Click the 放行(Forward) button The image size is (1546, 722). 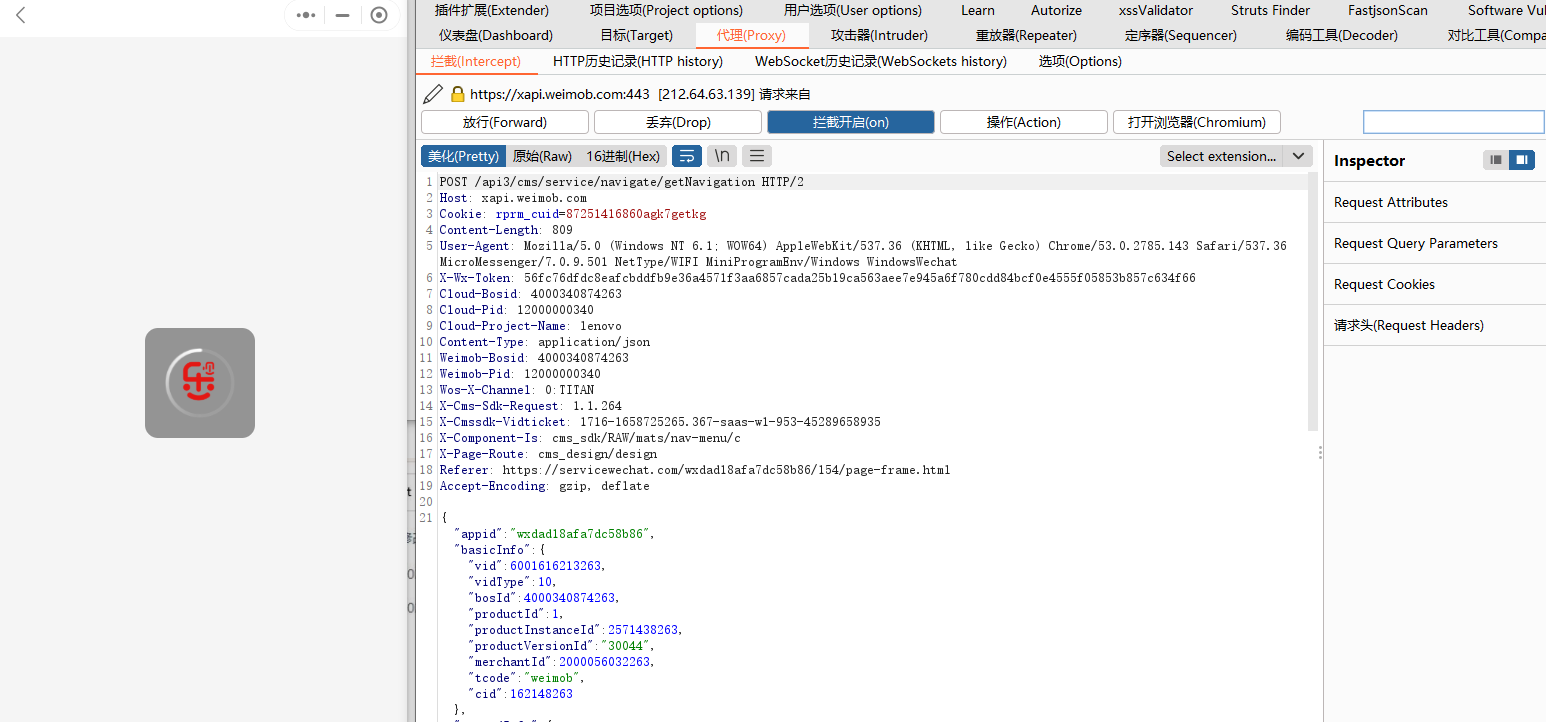click(505, 122)
